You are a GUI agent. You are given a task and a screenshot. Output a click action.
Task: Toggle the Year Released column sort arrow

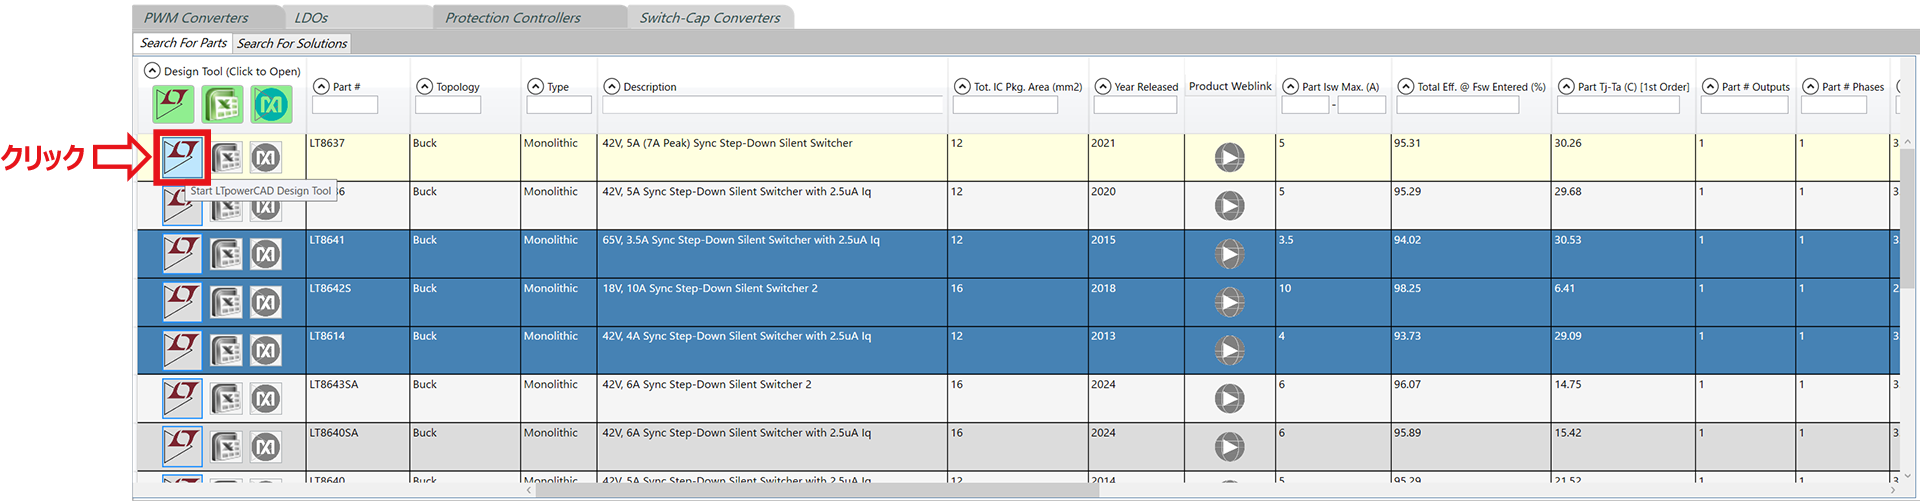(x=1102, y=87)
